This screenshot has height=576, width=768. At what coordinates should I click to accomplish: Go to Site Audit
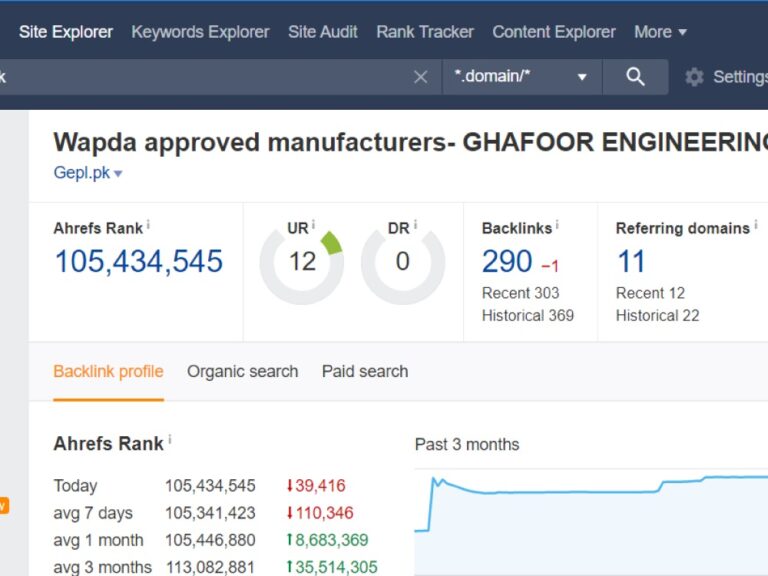coord(323,32)
